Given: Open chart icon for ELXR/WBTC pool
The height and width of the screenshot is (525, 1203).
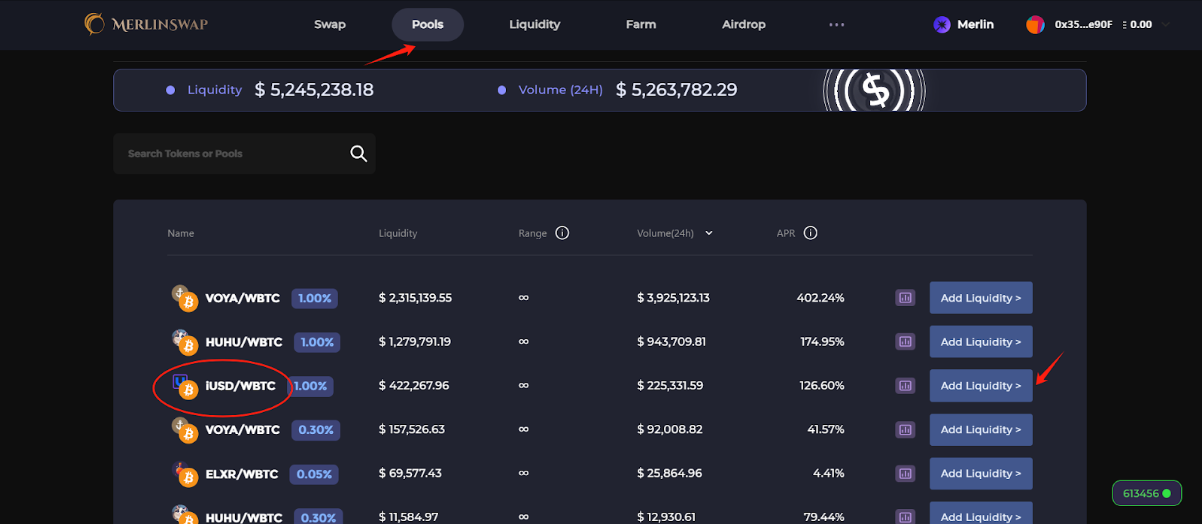Looking at the screenshot, I should (x=905, y=473).
